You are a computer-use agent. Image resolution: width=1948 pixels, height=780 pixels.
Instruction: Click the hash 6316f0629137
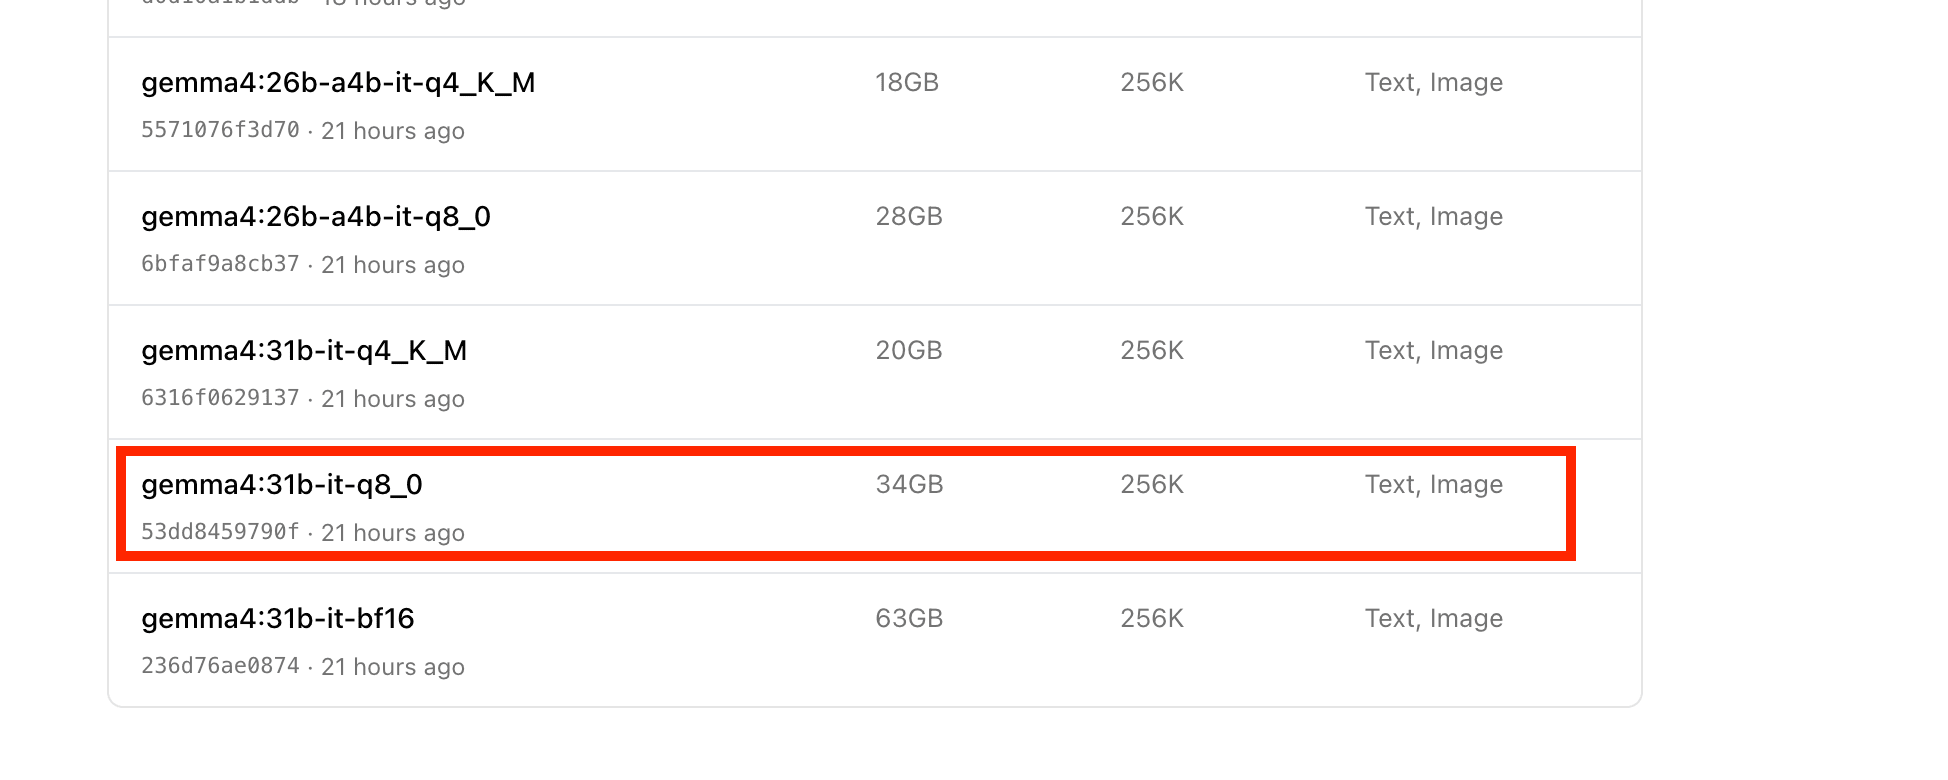220,399
